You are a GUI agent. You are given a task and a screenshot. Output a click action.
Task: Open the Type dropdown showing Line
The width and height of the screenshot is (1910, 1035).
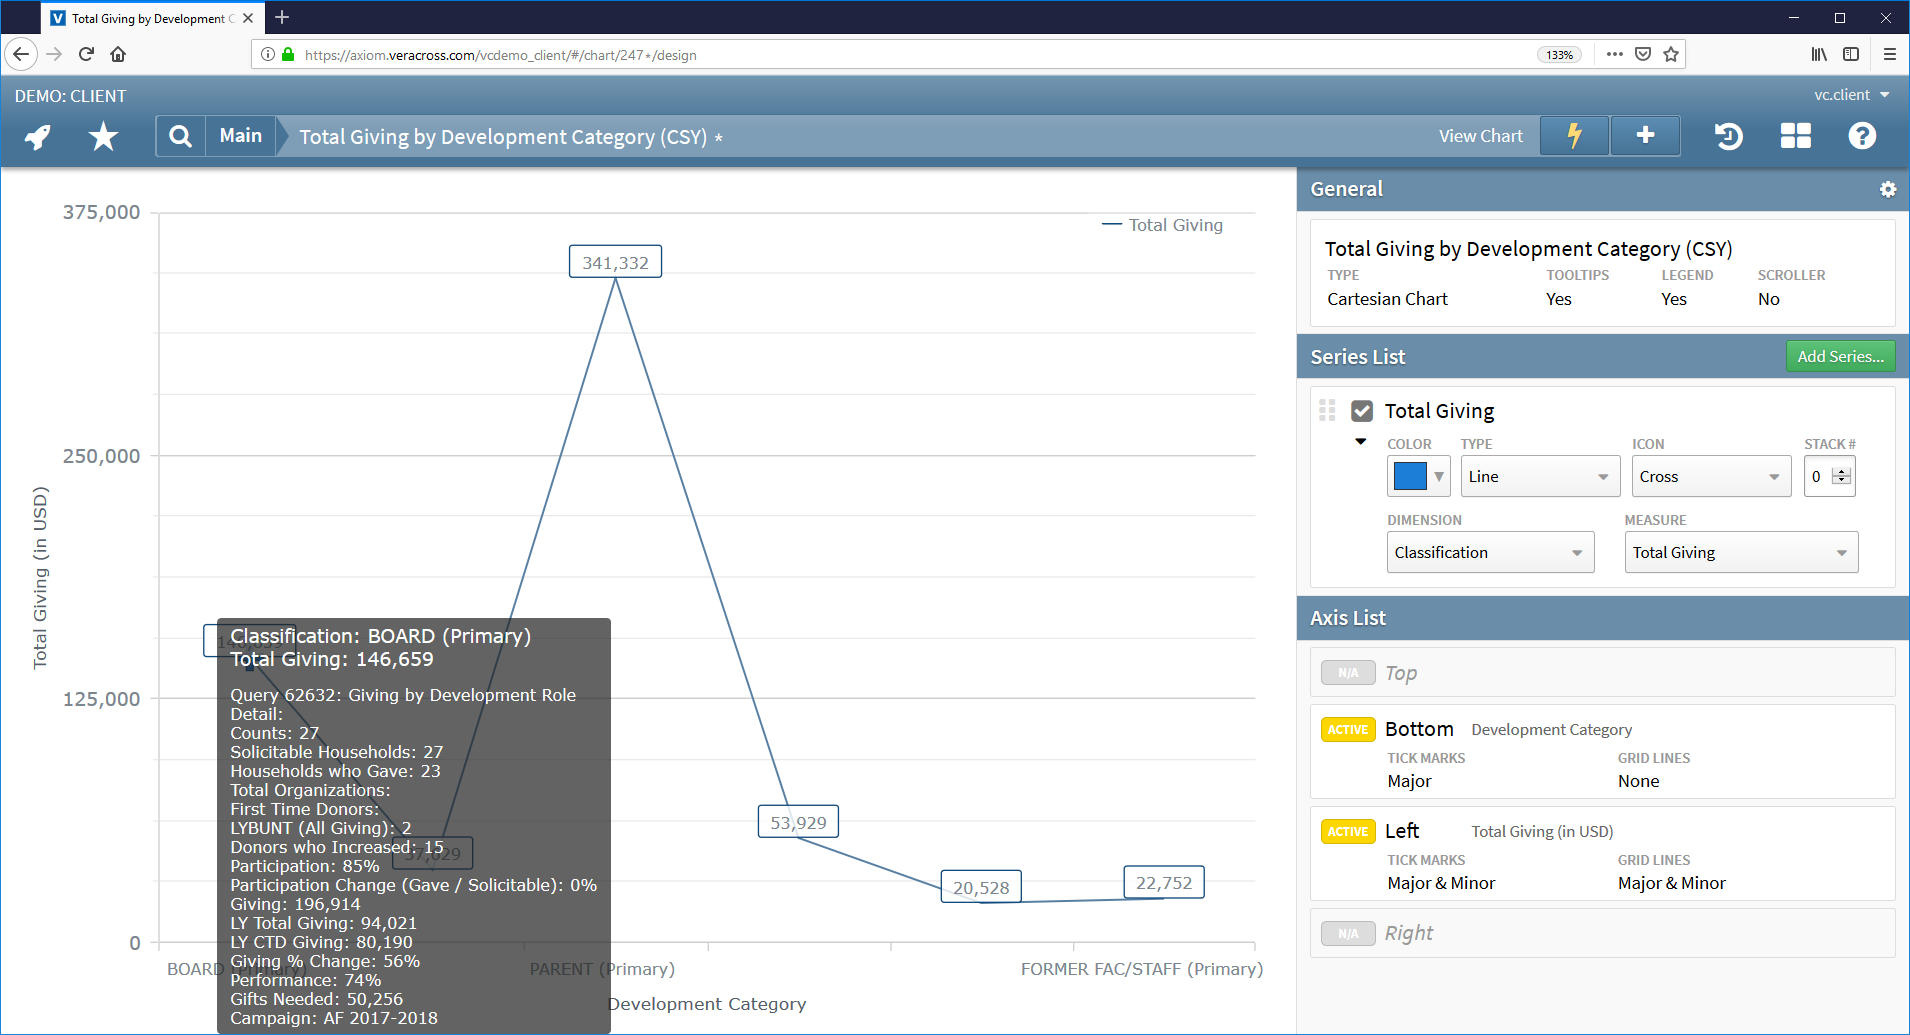coord(1539,476)
